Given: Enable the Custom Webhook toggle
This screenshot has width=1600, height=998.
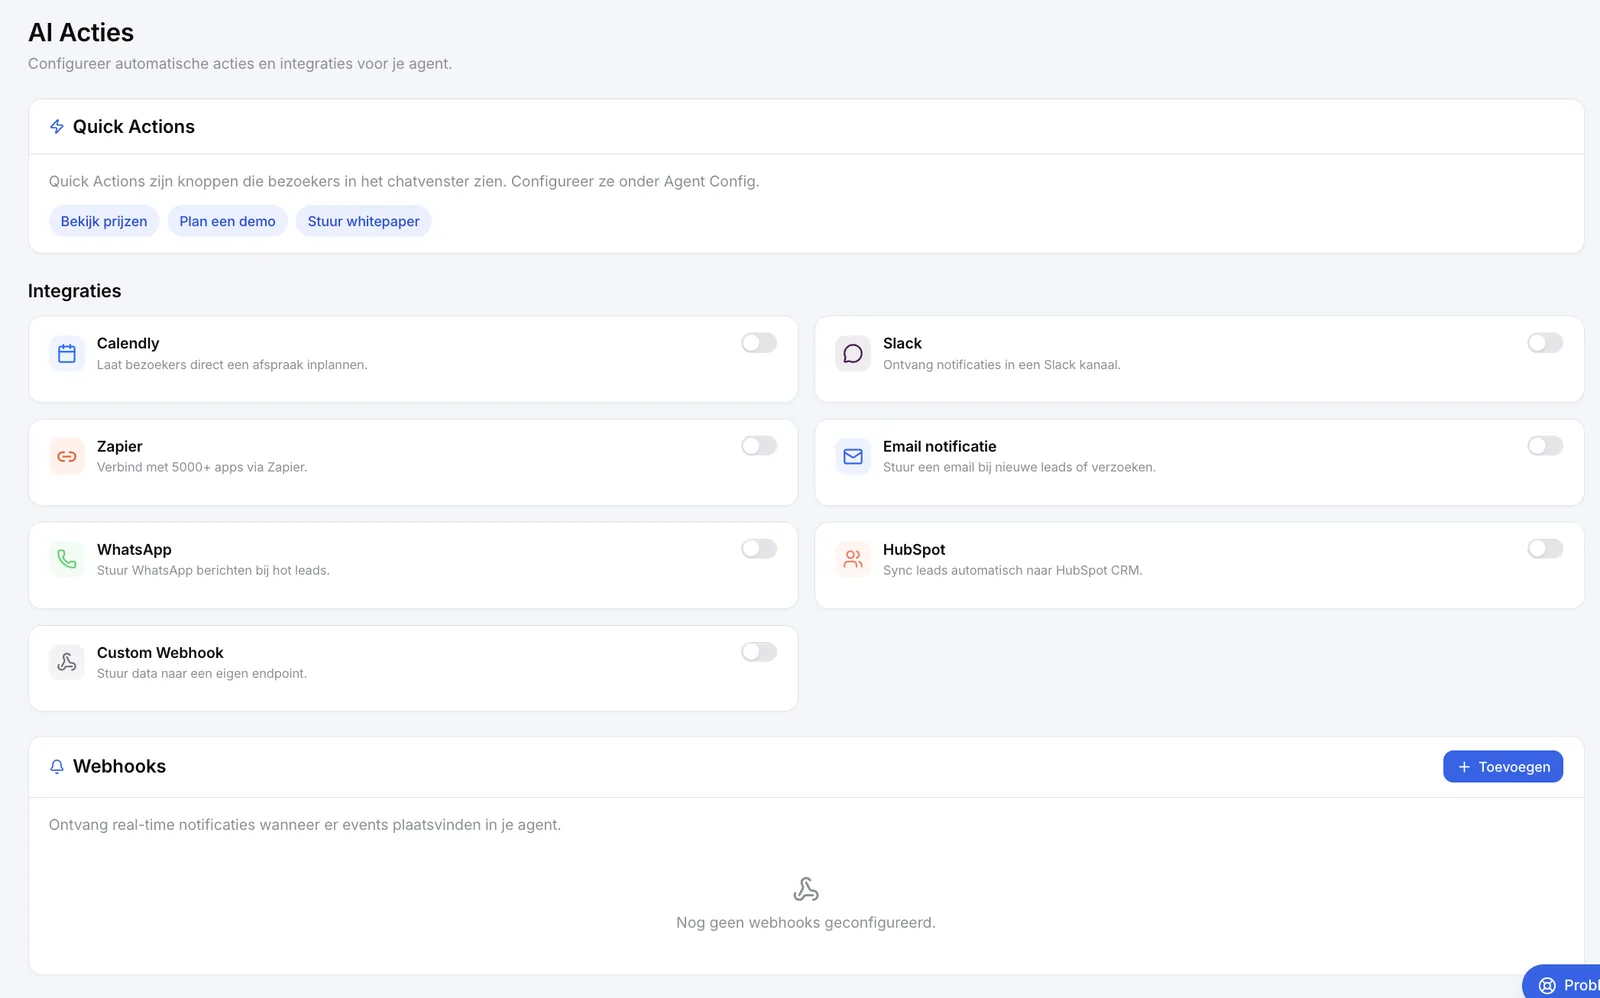Looking at the screenshot, I should click(x=759, y=652).
